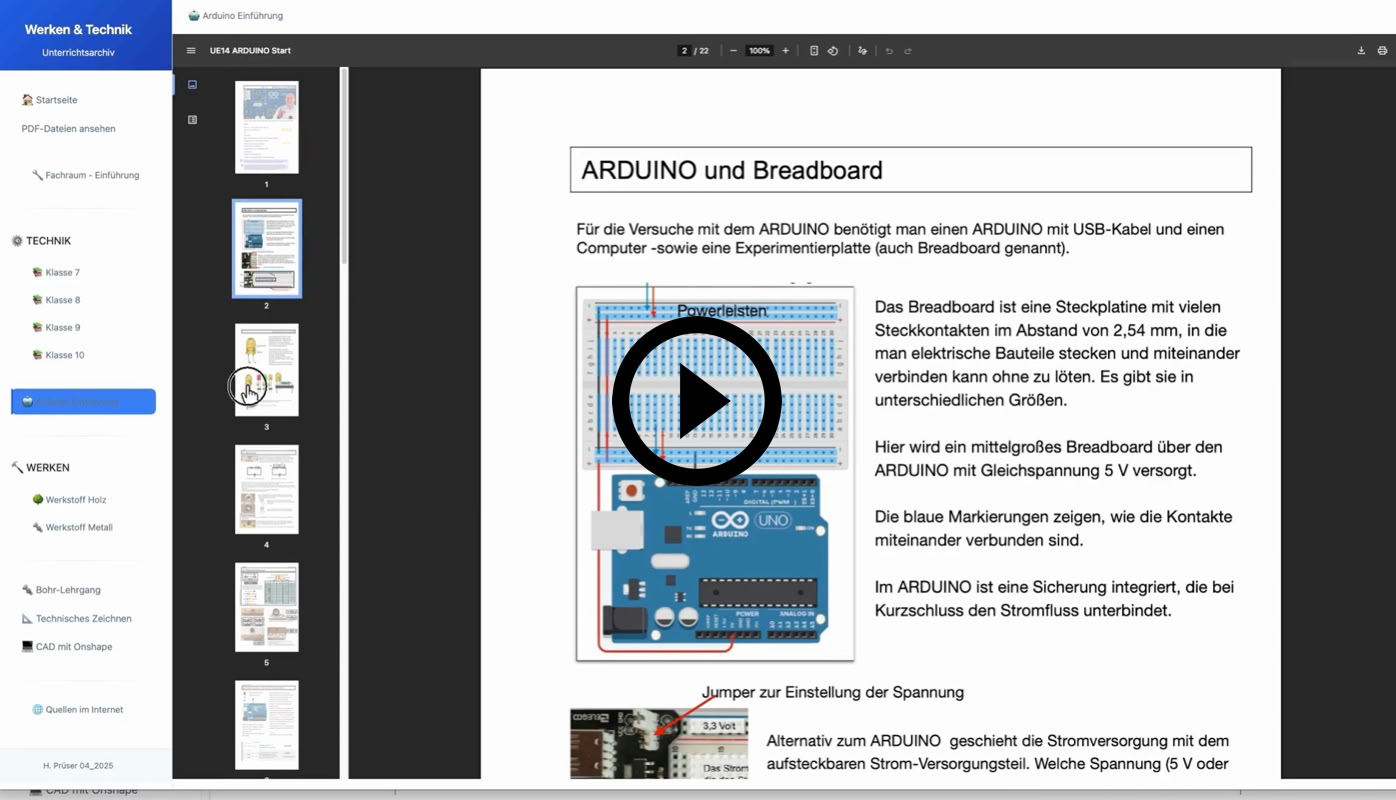
Task: Click the zoom out minus icon
Action: [x=733, y=51]
